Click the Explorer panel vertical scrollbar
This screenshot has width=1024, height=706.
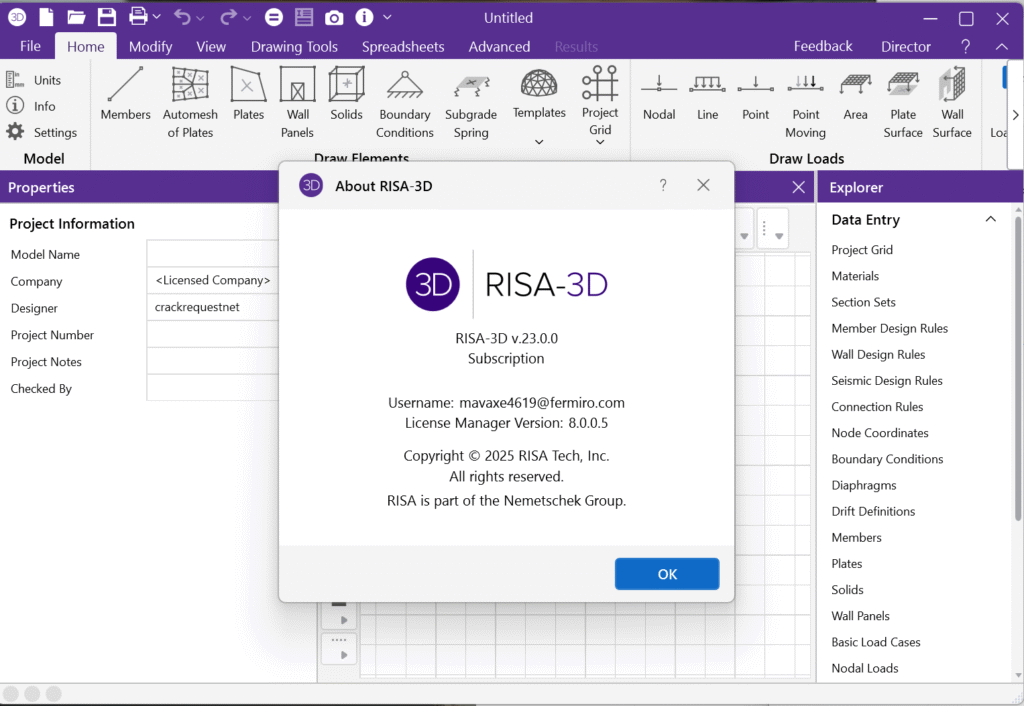point(1017,369)
